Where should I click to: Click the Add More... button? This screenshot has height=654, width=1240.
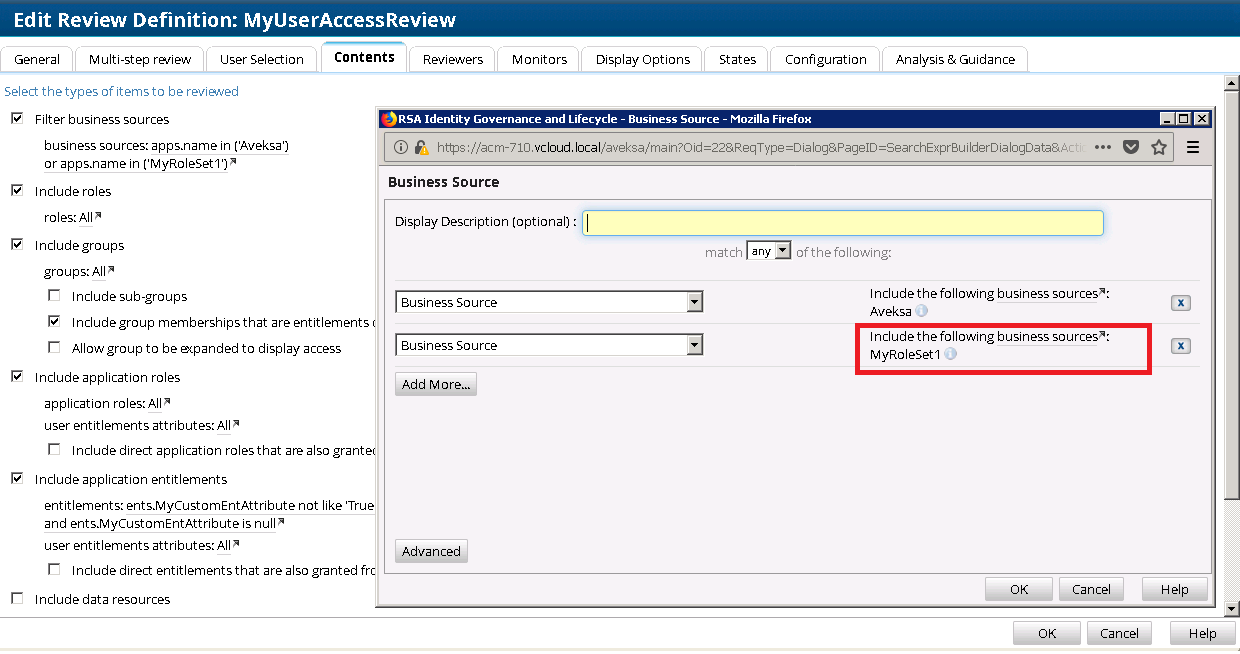[x=435, y=384]
